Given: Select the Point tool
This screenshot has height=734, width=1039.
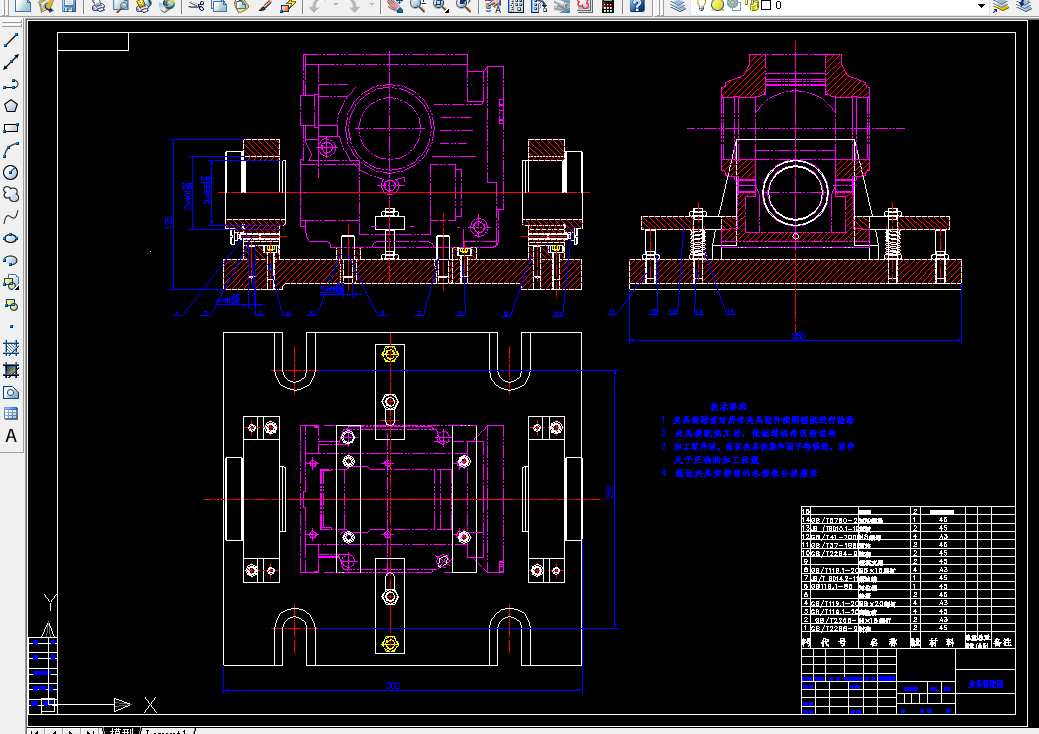Looking at the screenshot, I should [11, 327].
